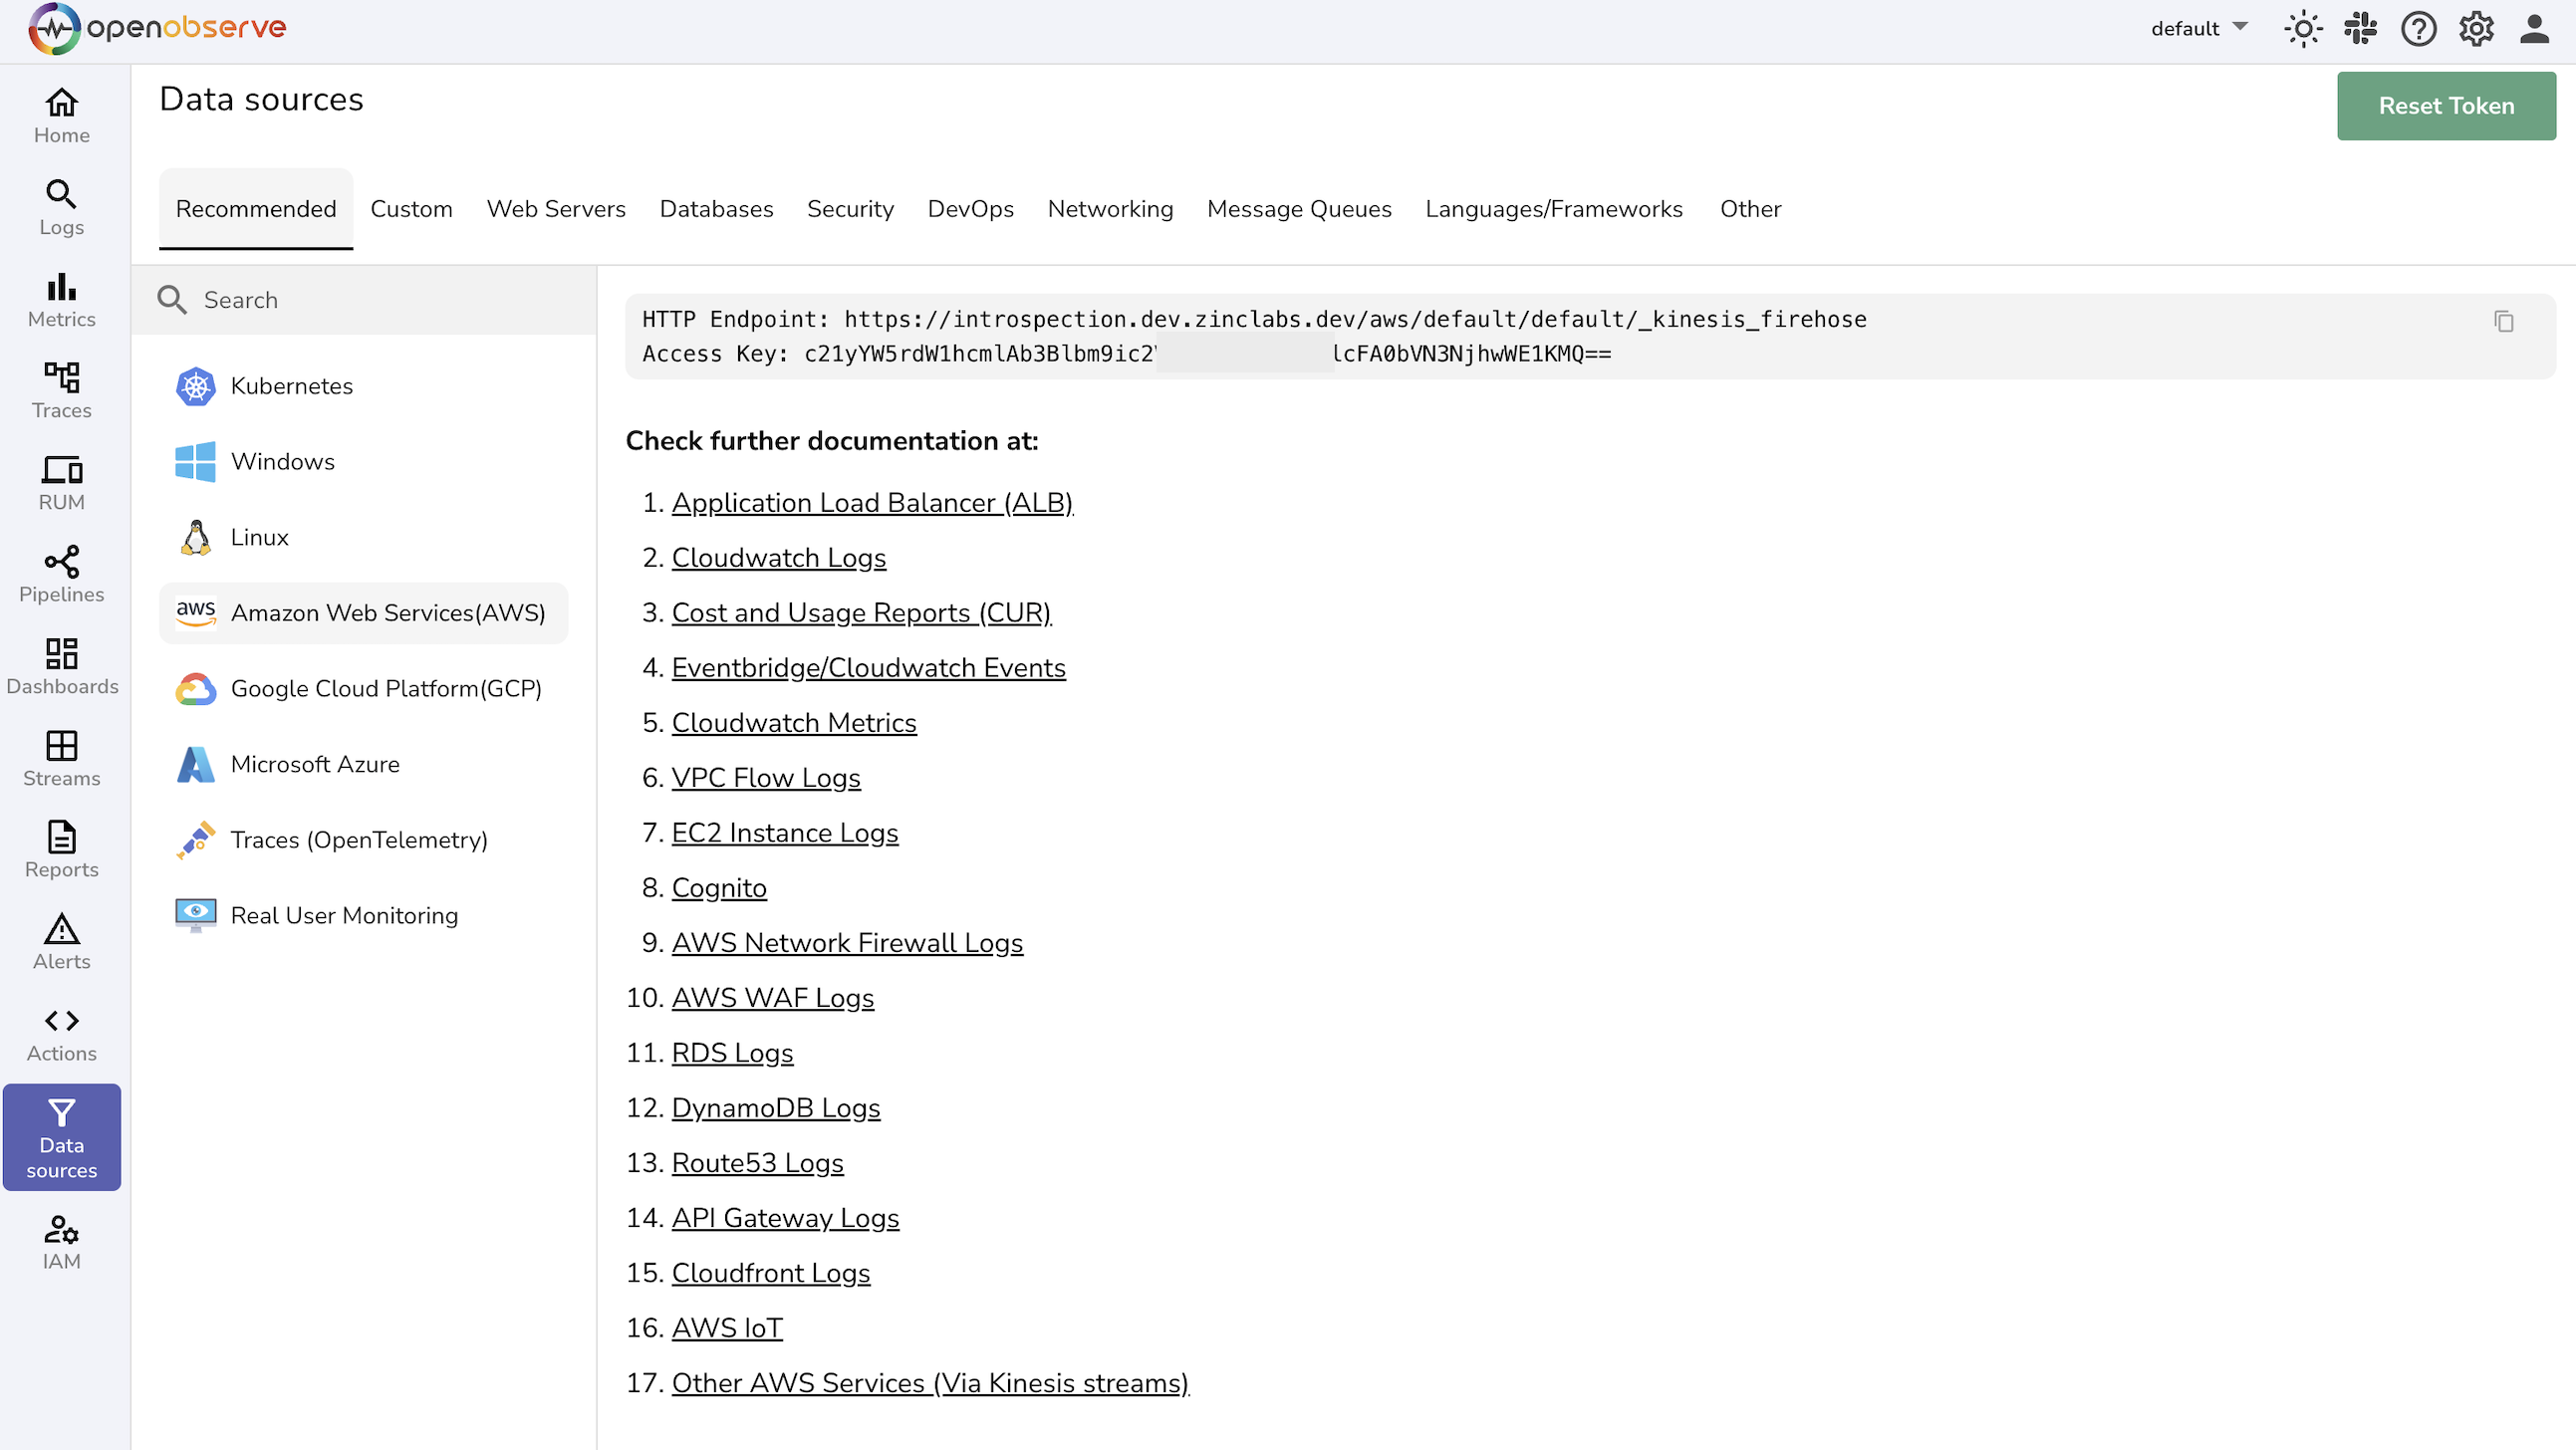Click the Reset Token button
The width and height of the screenshot is (2576, 1450).
2446,105
